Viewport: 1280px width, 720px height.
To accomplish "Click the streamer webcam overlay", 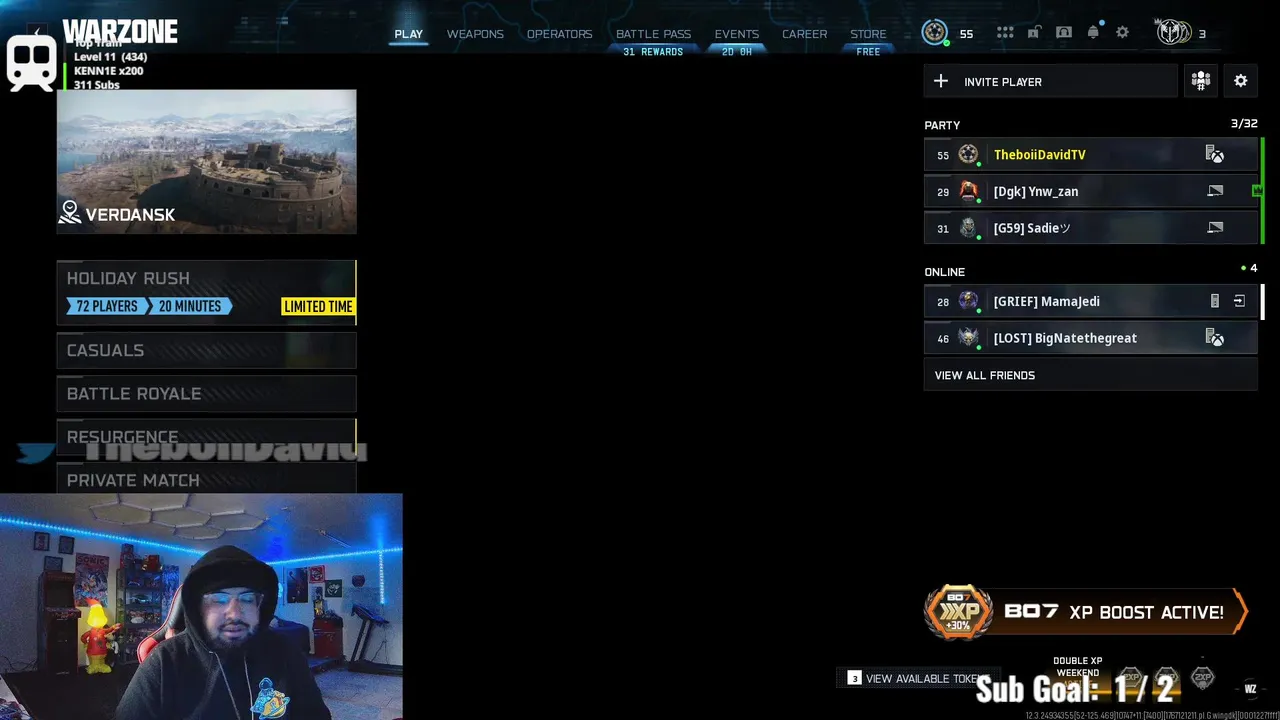I will (201, 606).
